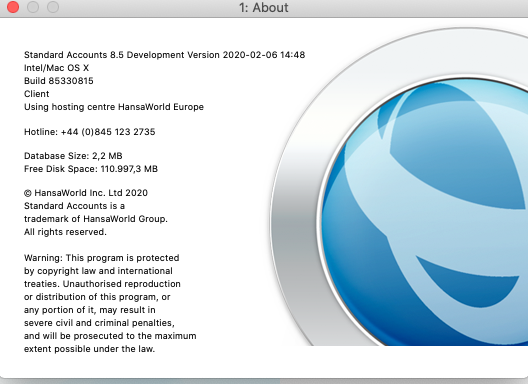Viewport: 528px width, 384px height.
Task: Click 'extent possible under the law.' line
Action: 89,349
